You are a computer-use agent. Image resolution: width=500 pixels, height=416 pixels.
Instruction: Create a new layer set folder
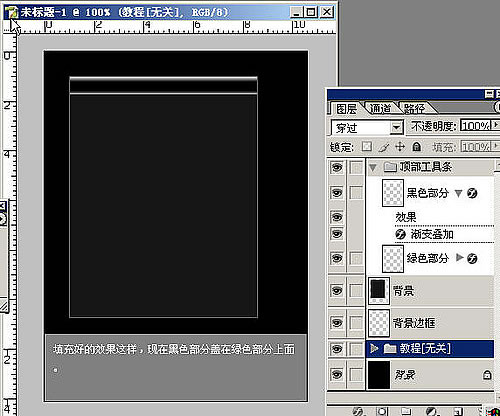tap(406, 412)
